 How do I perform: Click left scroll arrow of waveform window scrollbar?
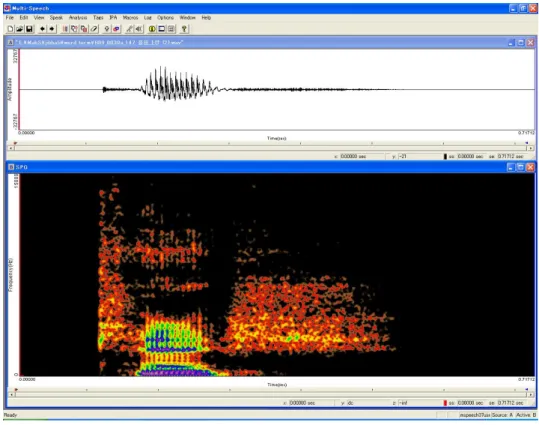(x=11, y=148)
